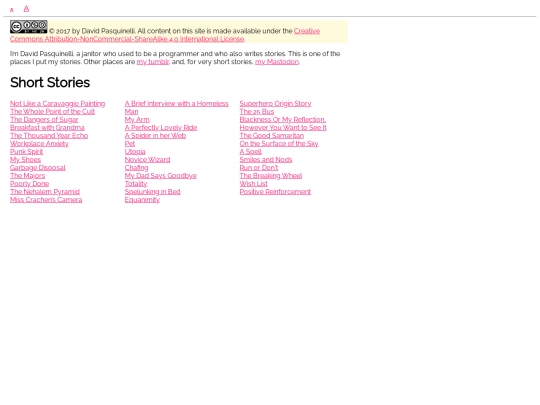The image size is (540, 405).
Task: Click 'Spelunking in Bed'
Action: pyautogui.click(x=153, y=192)
